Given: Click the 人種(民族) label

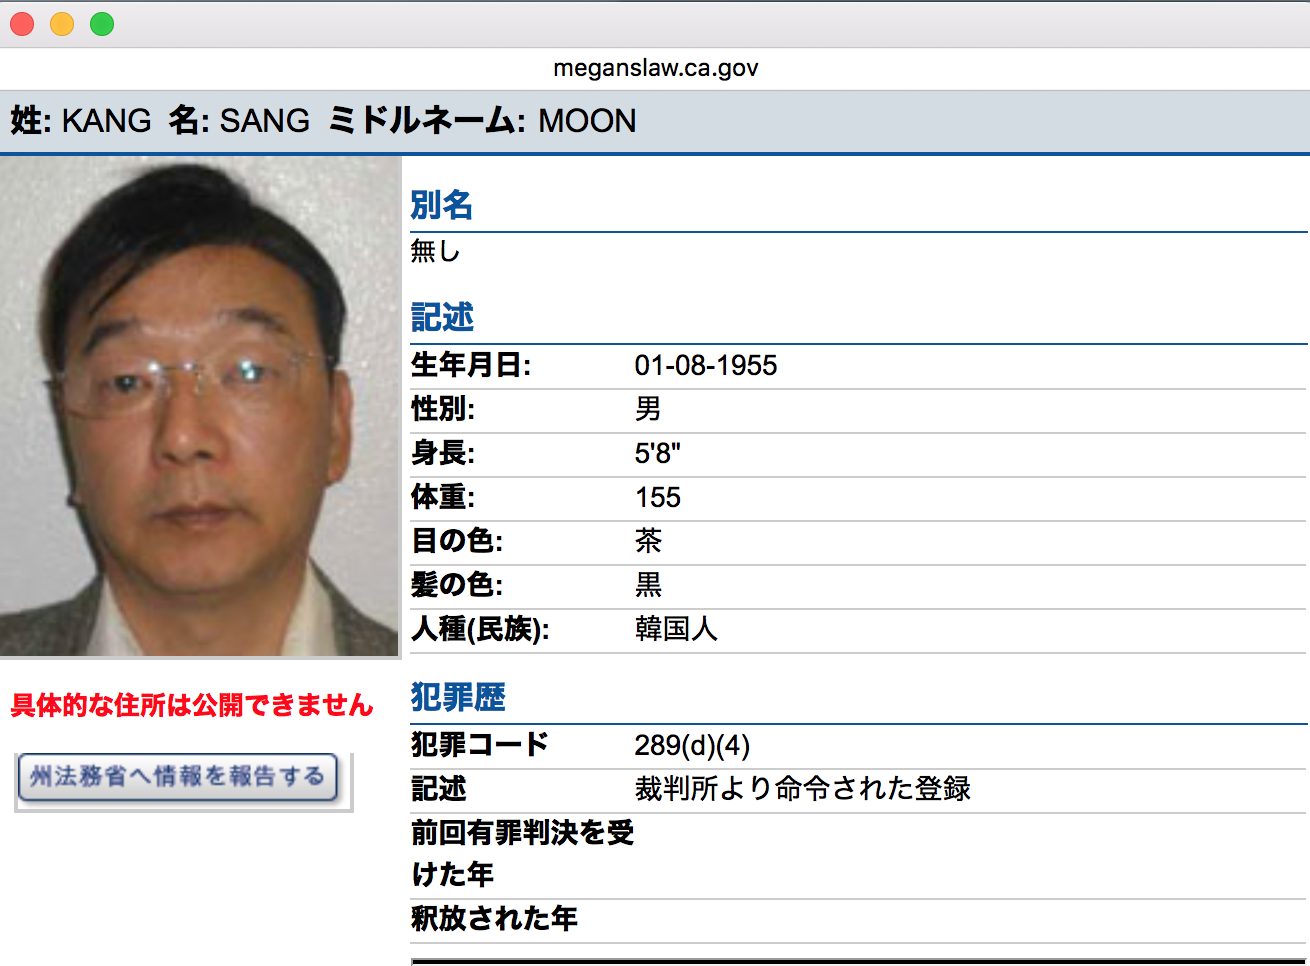Looking at the screenshot, I should [x=480, y=629].
